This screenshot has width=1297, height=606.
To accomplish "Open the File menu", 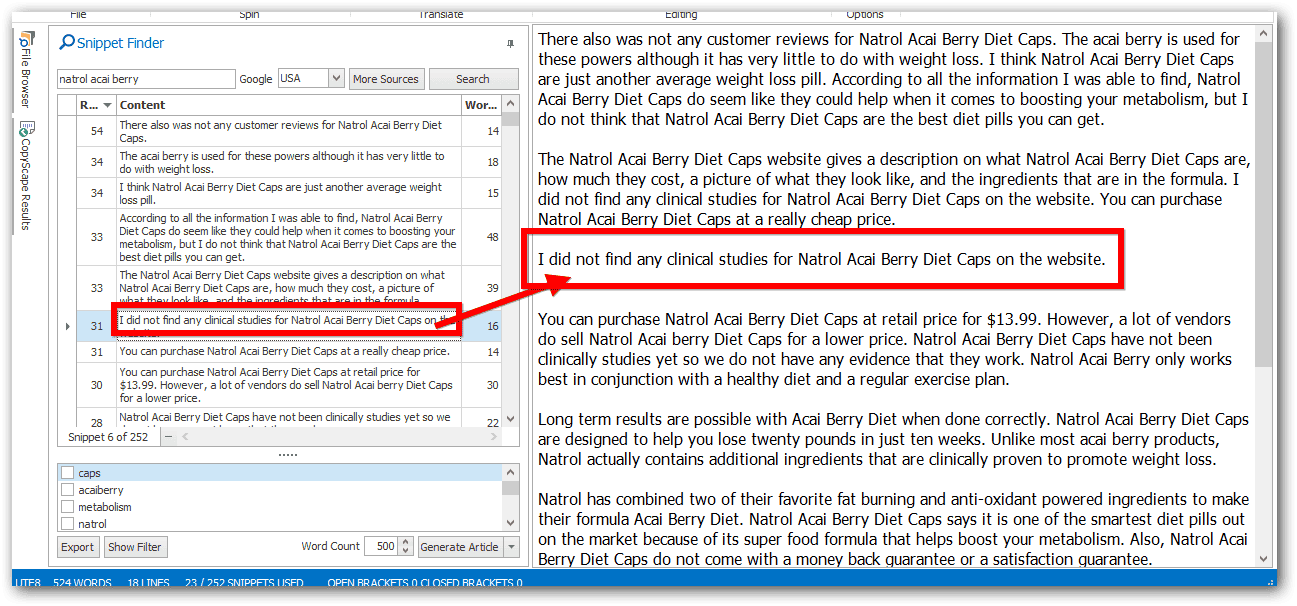I will pos(78,14).
